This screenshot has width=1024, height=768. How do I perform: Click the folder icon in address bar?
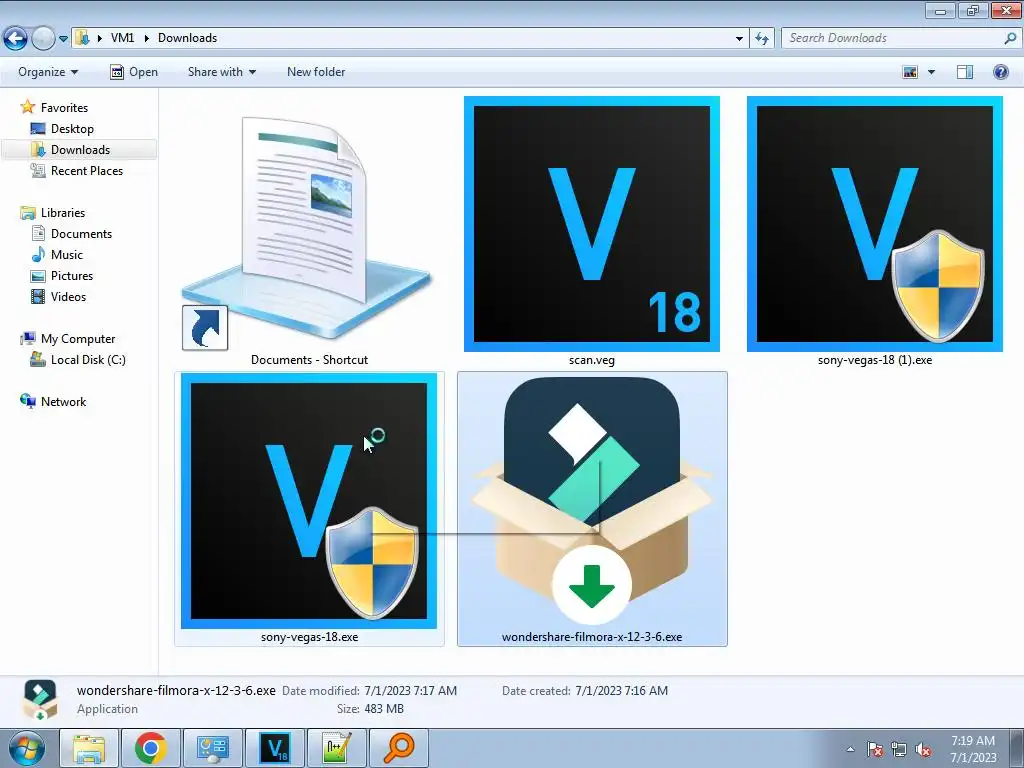[x=82, y=38]
